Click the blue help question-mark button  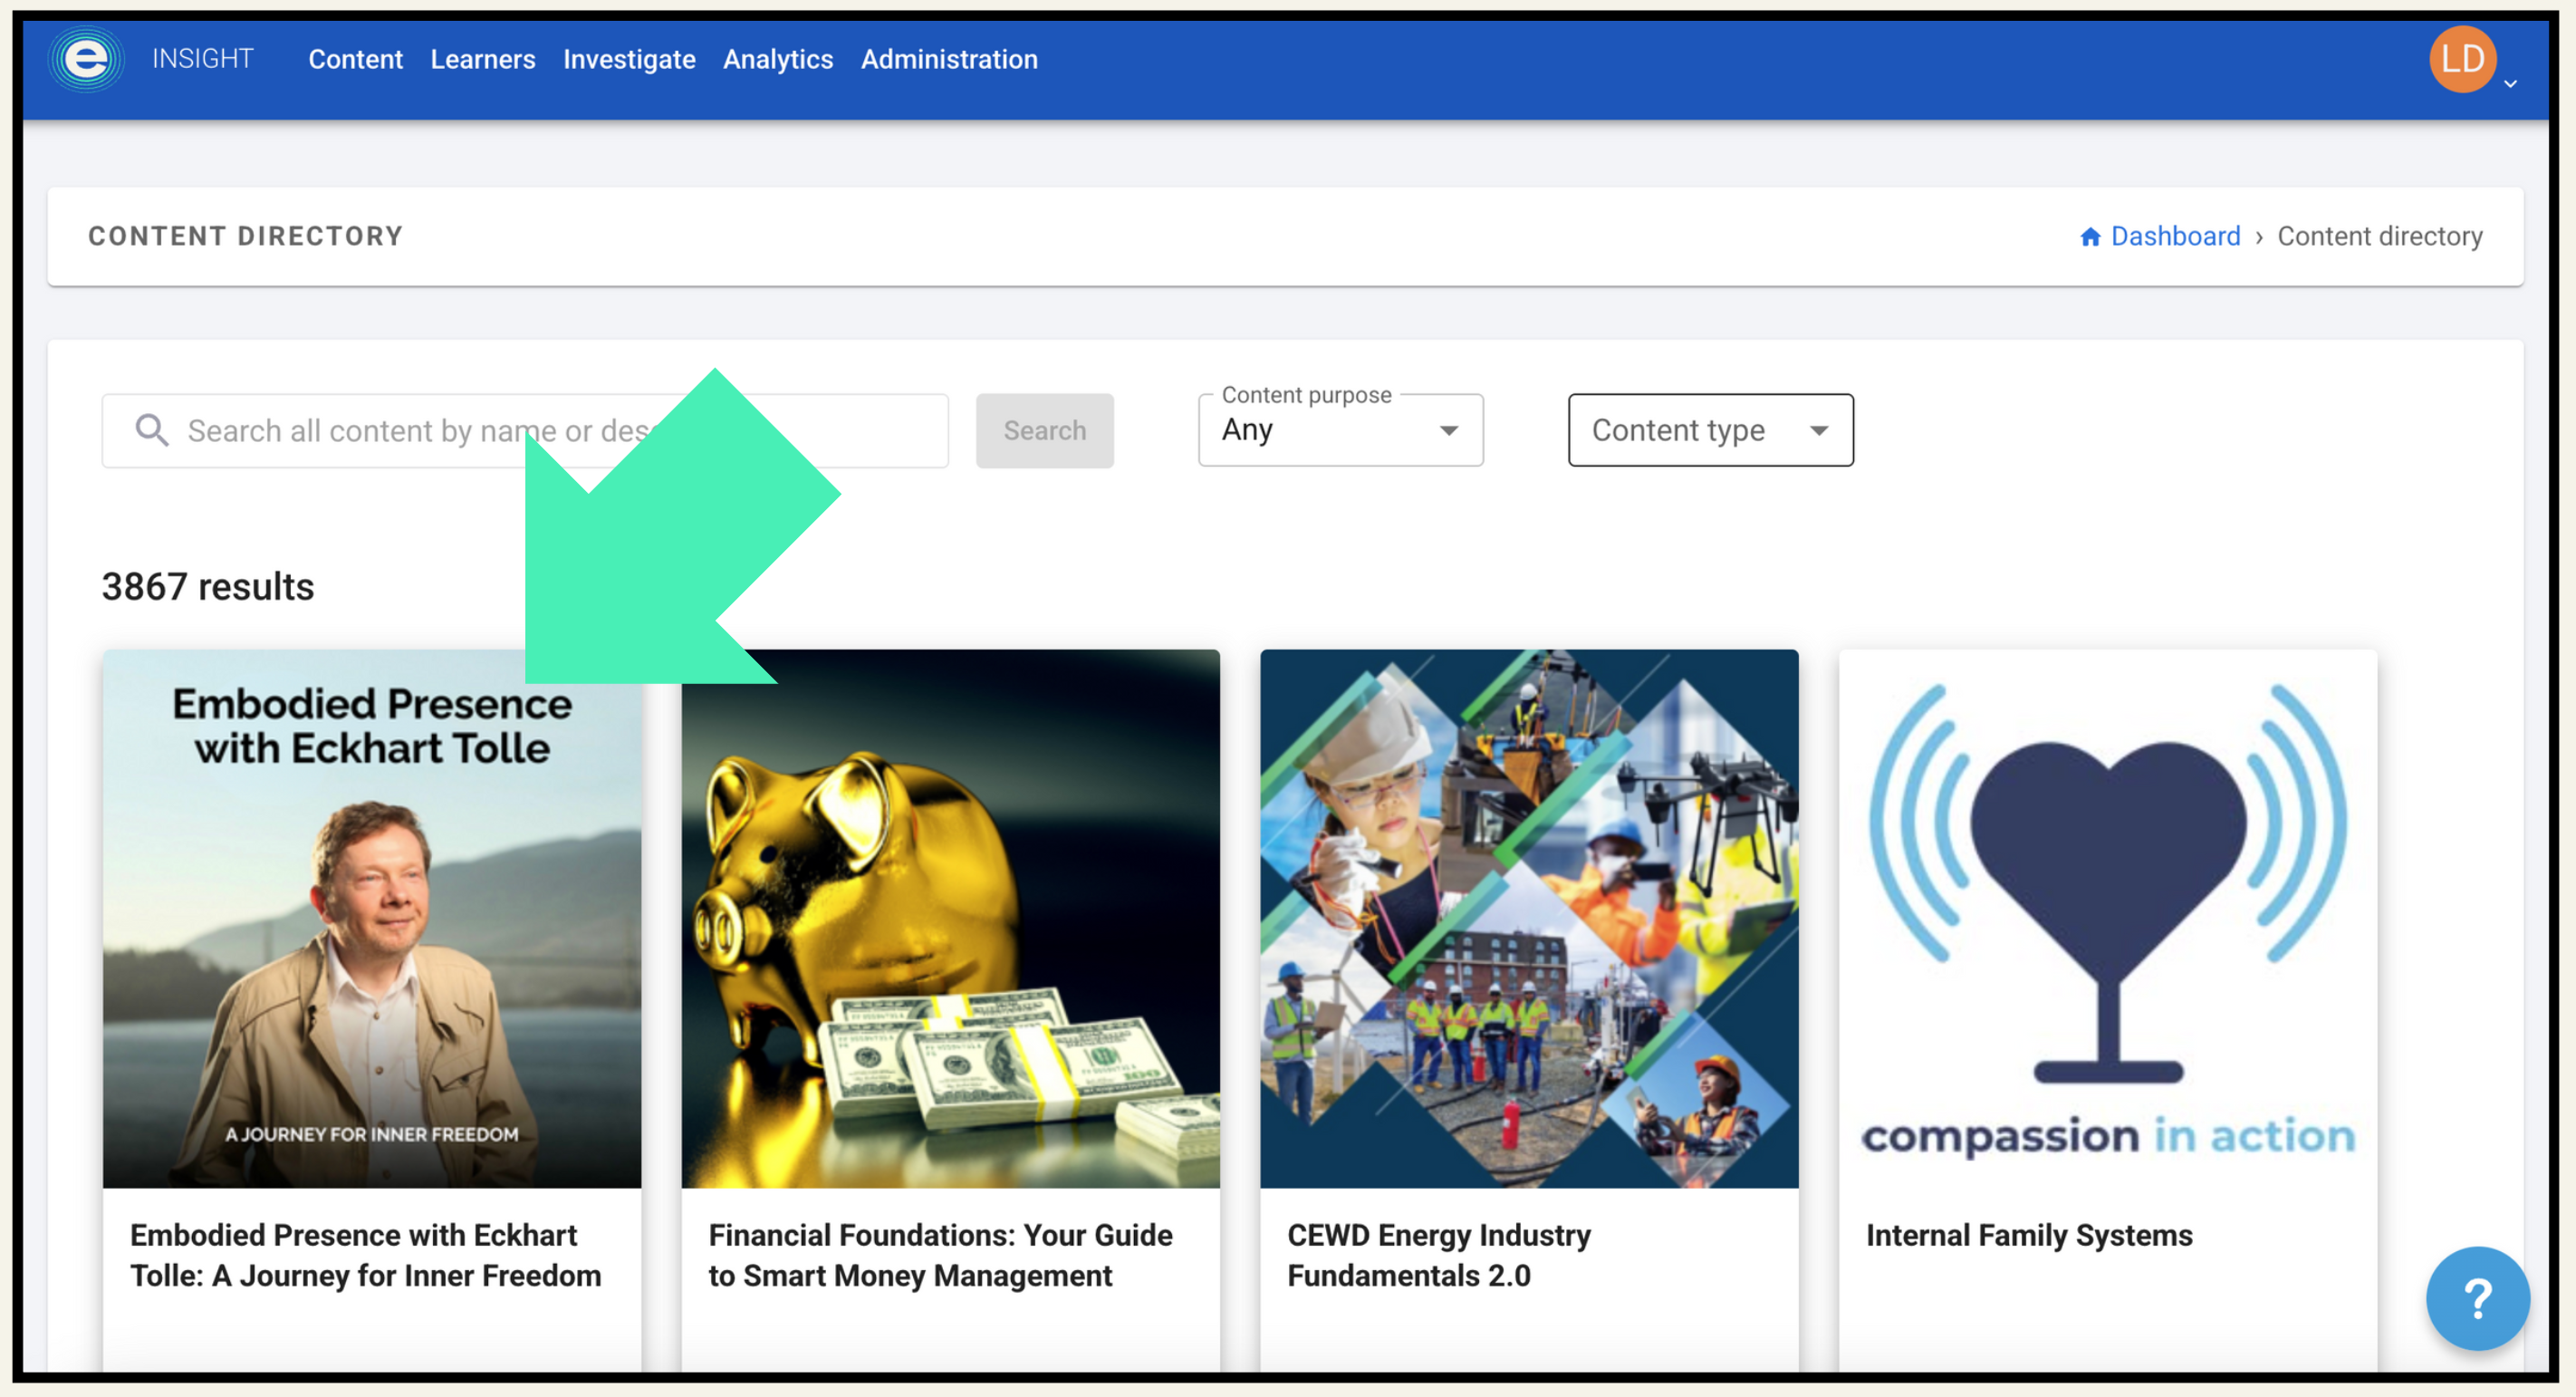[2477, 1298]
